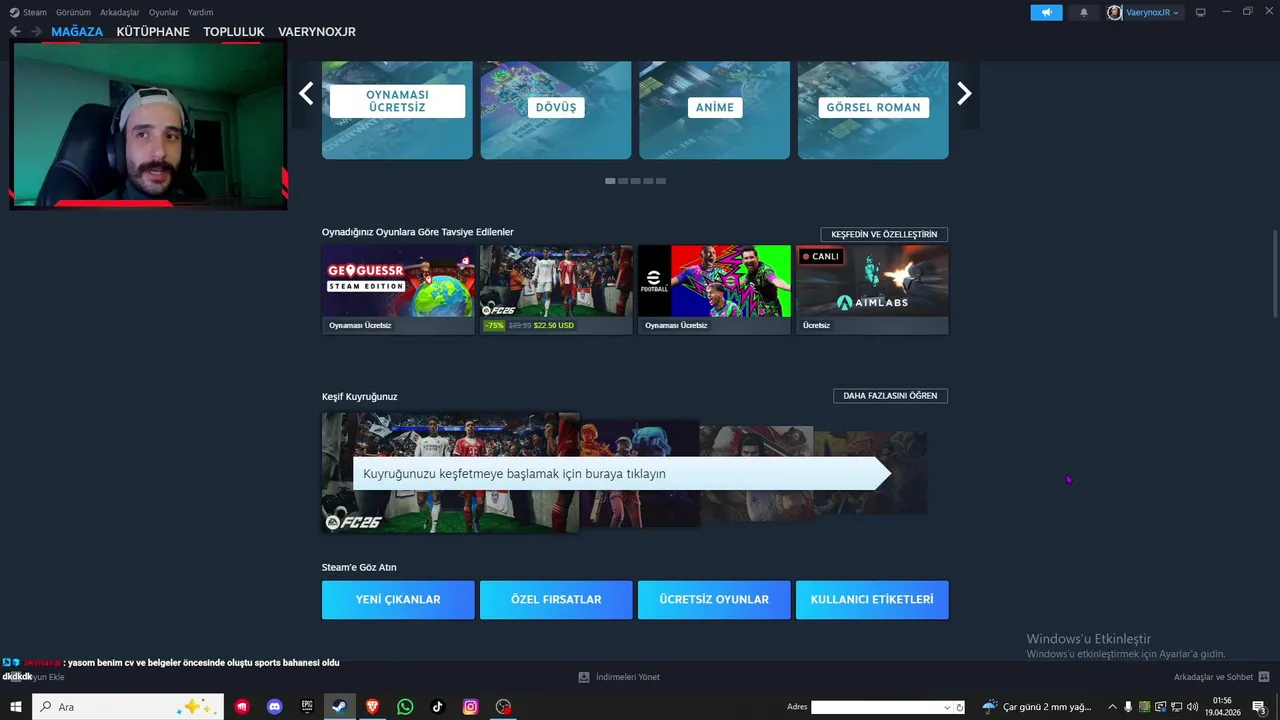
Task: Open the weather widget showing 2 mm yağ
Action: (1037, 707)
